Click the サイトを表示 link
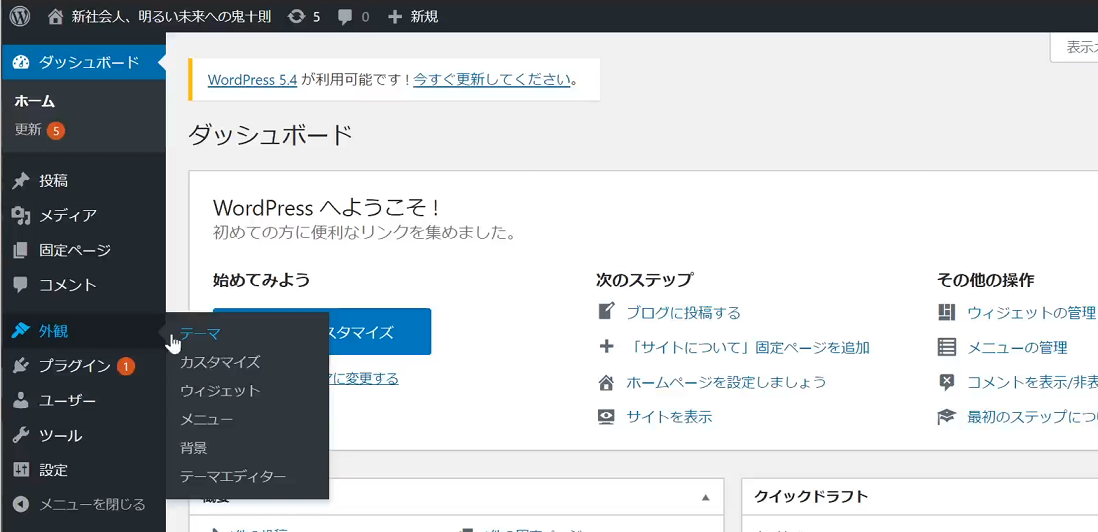The width and height of the screenshot is (1098, 532). tap(669, 417)
